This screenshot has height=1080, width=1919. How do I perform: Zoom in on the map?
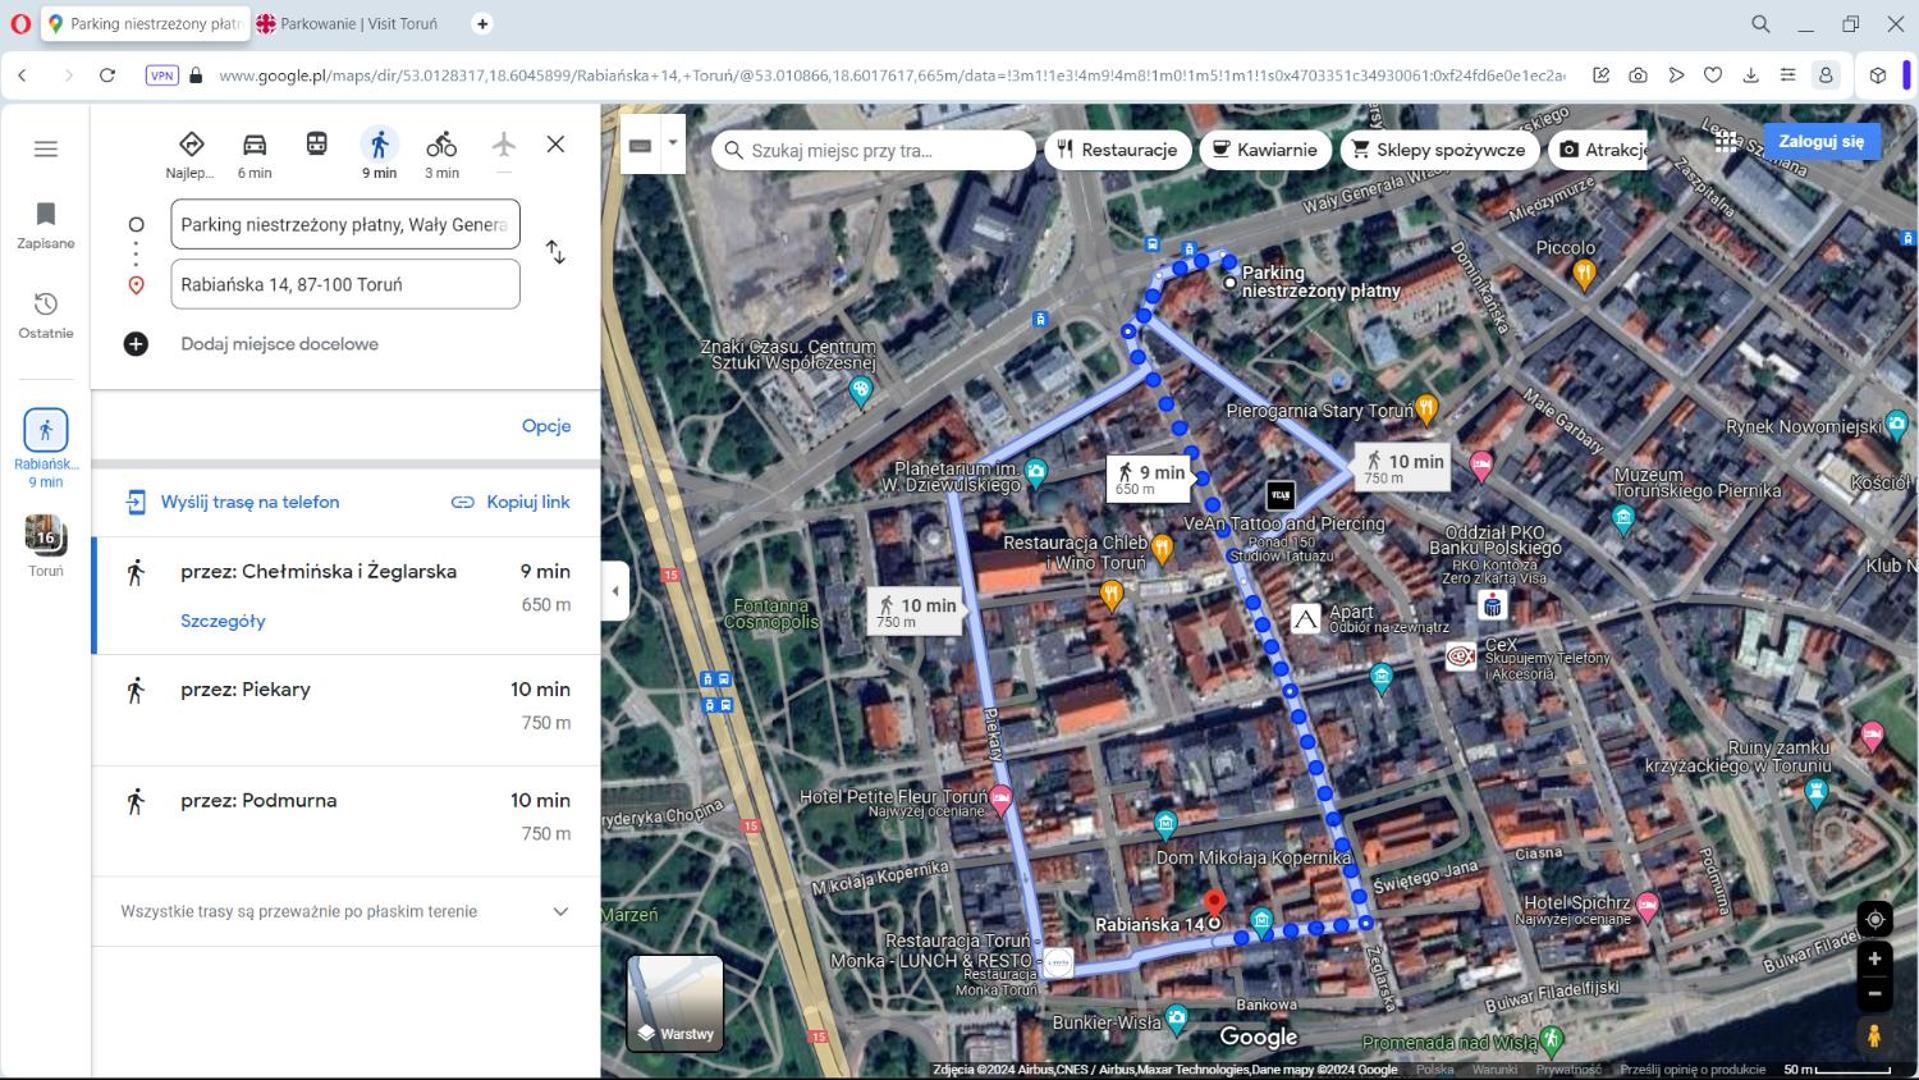(1874, 959)
